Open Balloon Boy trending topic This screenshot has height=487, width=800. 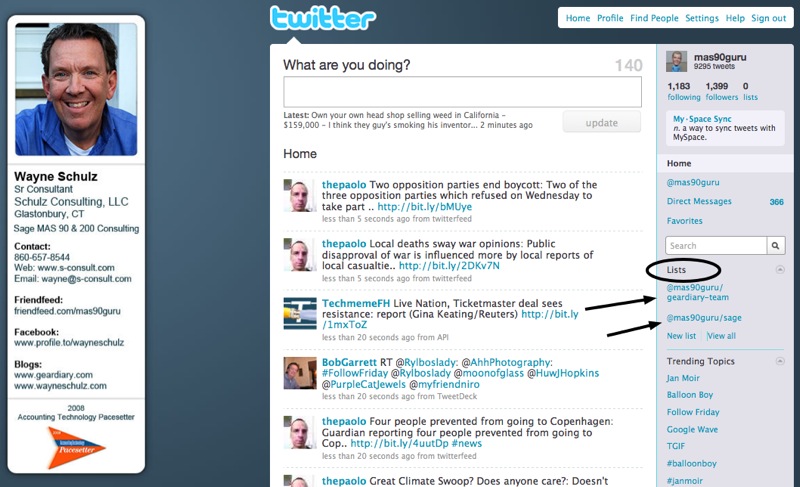click(x=690, y=395)
